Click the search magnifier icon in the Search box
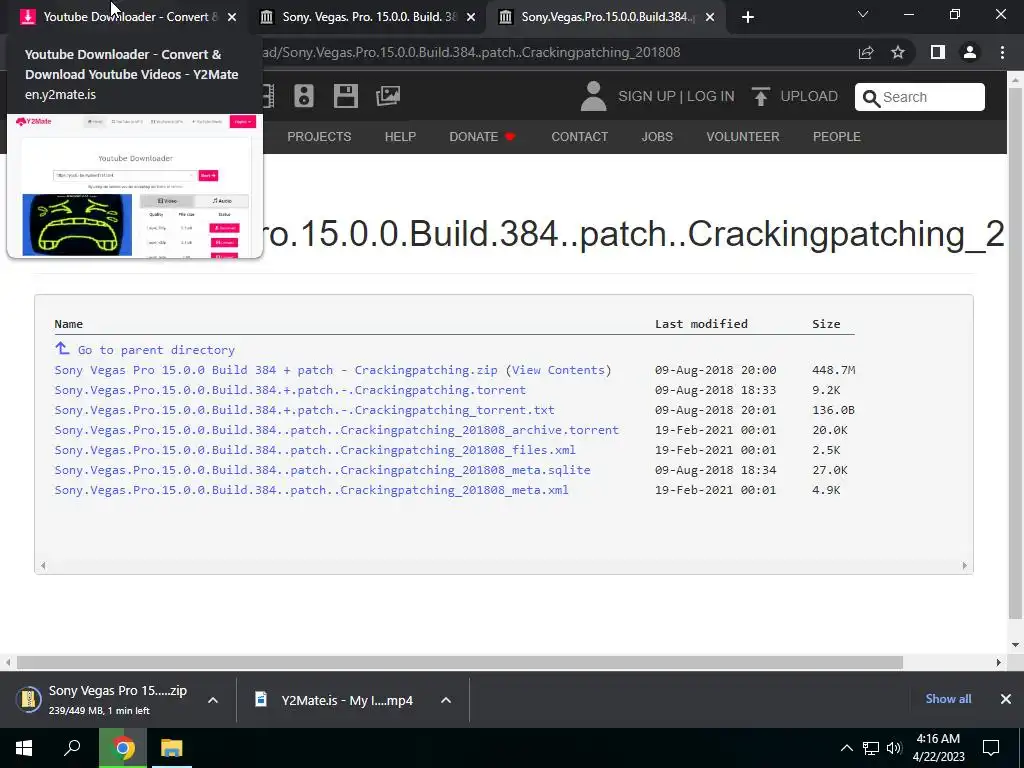This screenshot has height=768, width=1024. click(x=871, y=98)
